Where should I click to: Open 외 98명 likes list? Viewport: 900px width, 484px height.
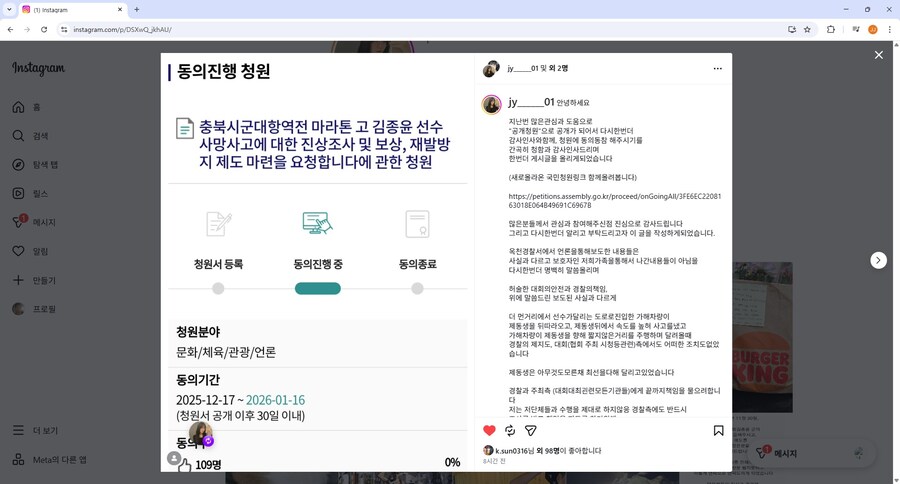click(x=548, y=451)
